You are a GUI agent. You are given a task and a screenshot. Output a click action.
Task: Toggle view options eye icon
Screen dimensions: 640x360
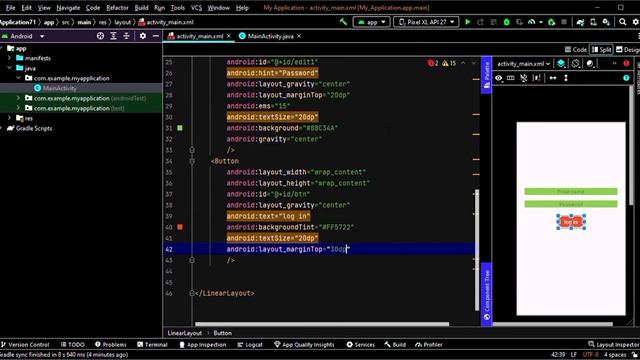pos(499,78)
